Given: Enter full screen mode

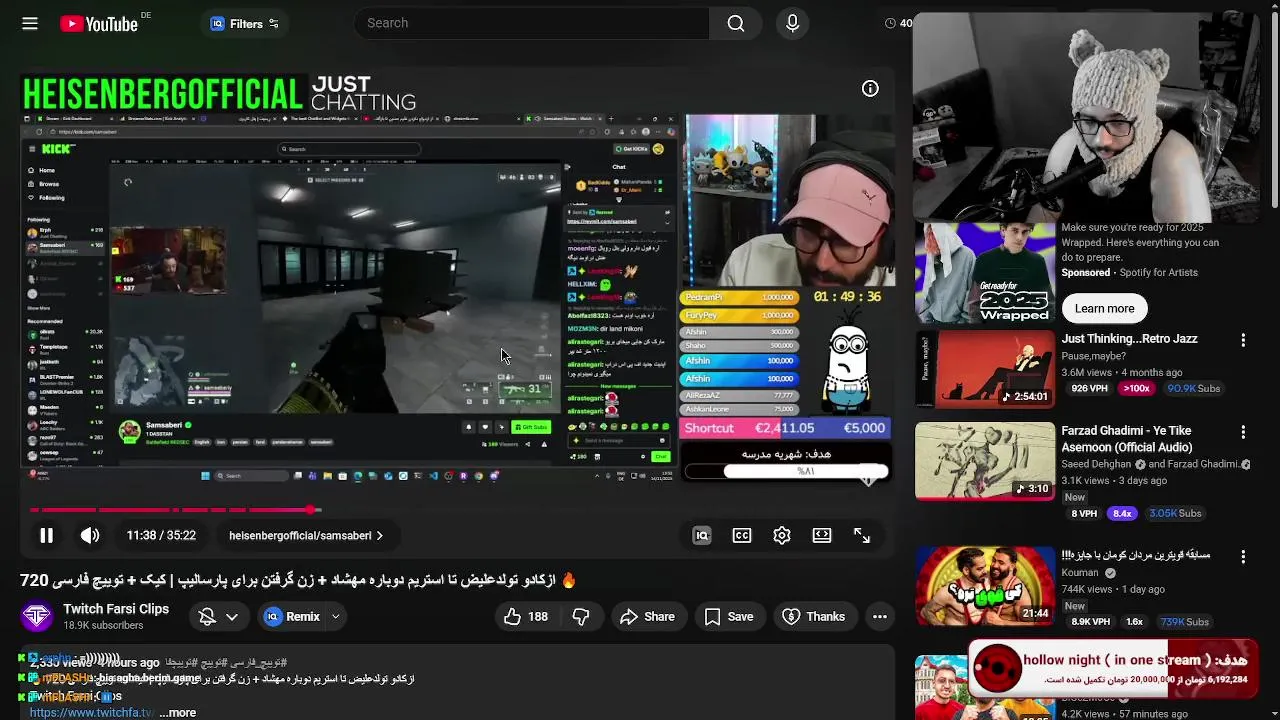Looking at the screenshot, I should [x=862, y=535].
